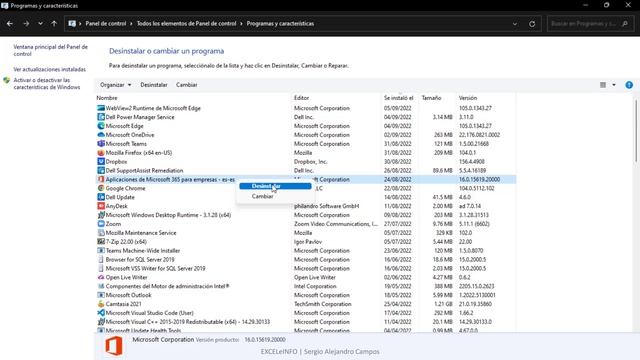Click the search magnifier icon
Viewport: 640px width, 360px height.
click(625, 24)
